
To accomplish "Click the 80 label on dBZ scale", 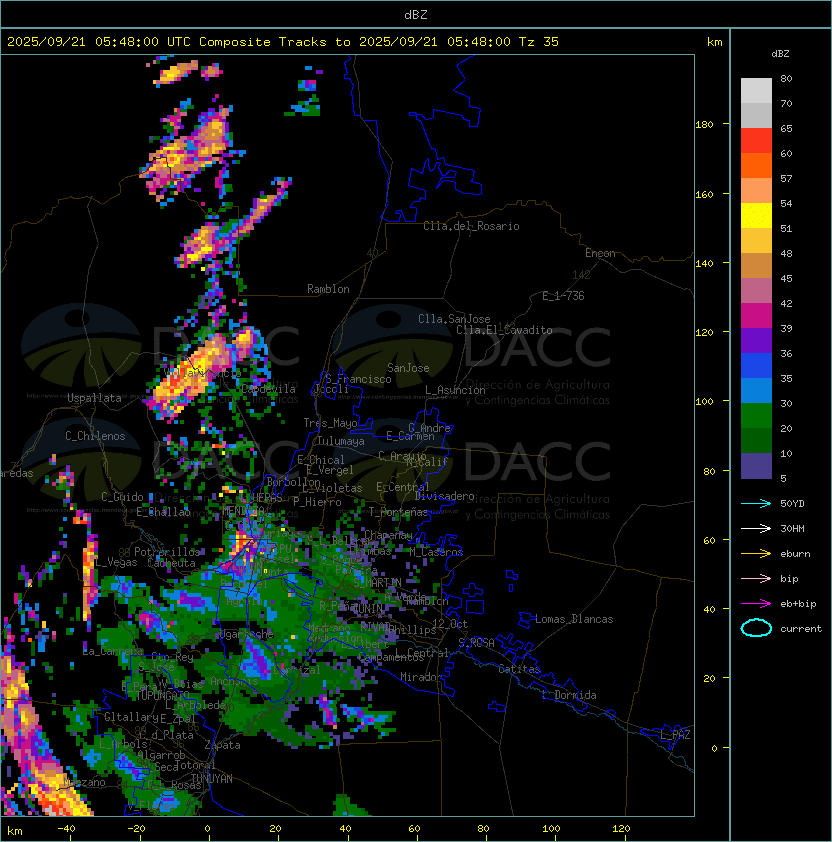I will coord(786,78).
